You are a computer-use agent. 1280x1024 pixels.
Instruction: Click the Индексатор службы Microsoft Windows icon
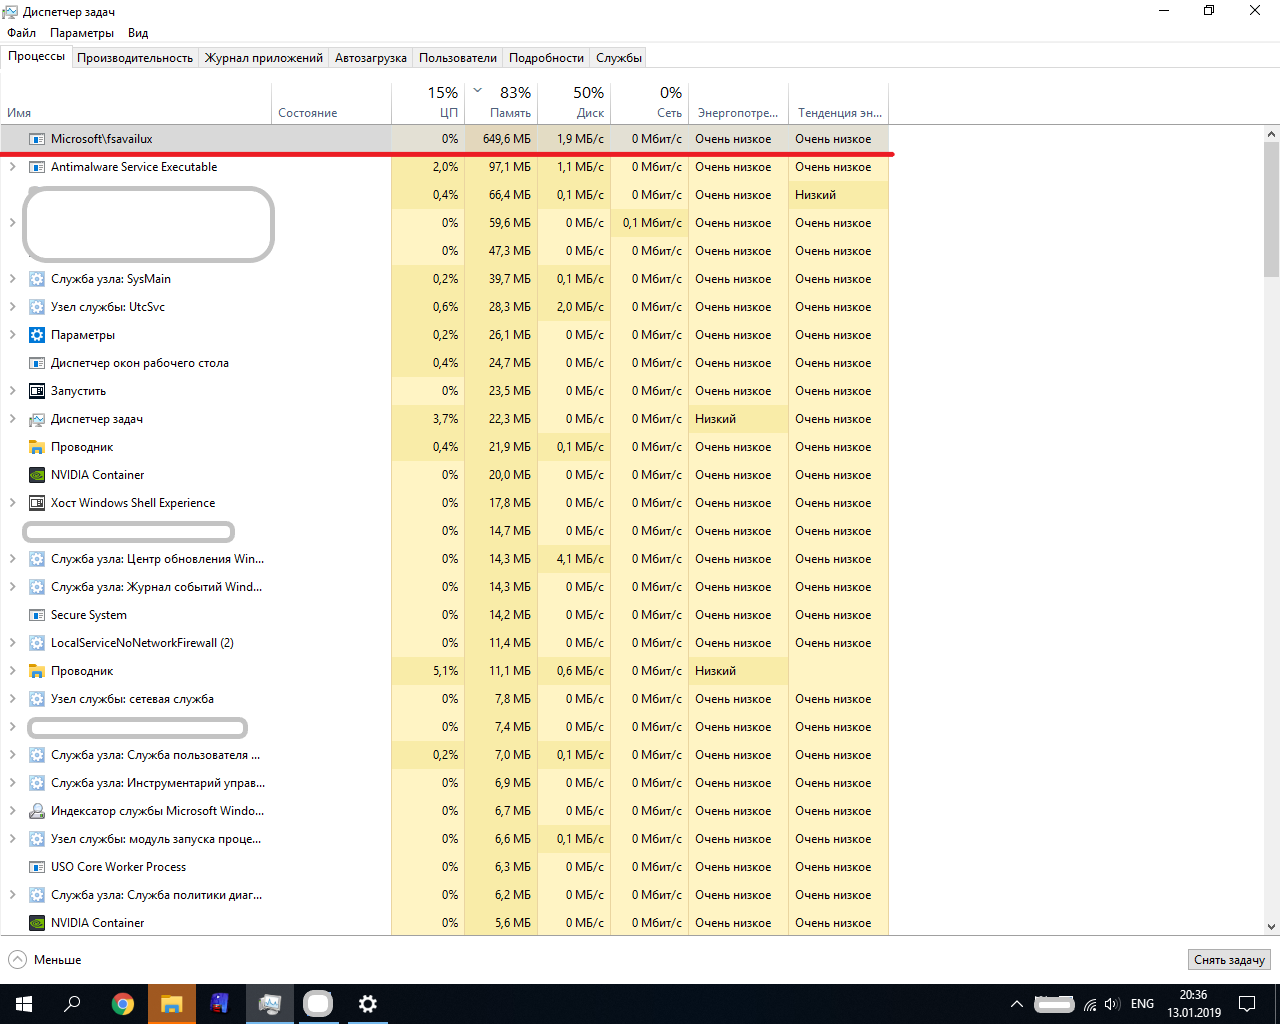tap(37, 811)
